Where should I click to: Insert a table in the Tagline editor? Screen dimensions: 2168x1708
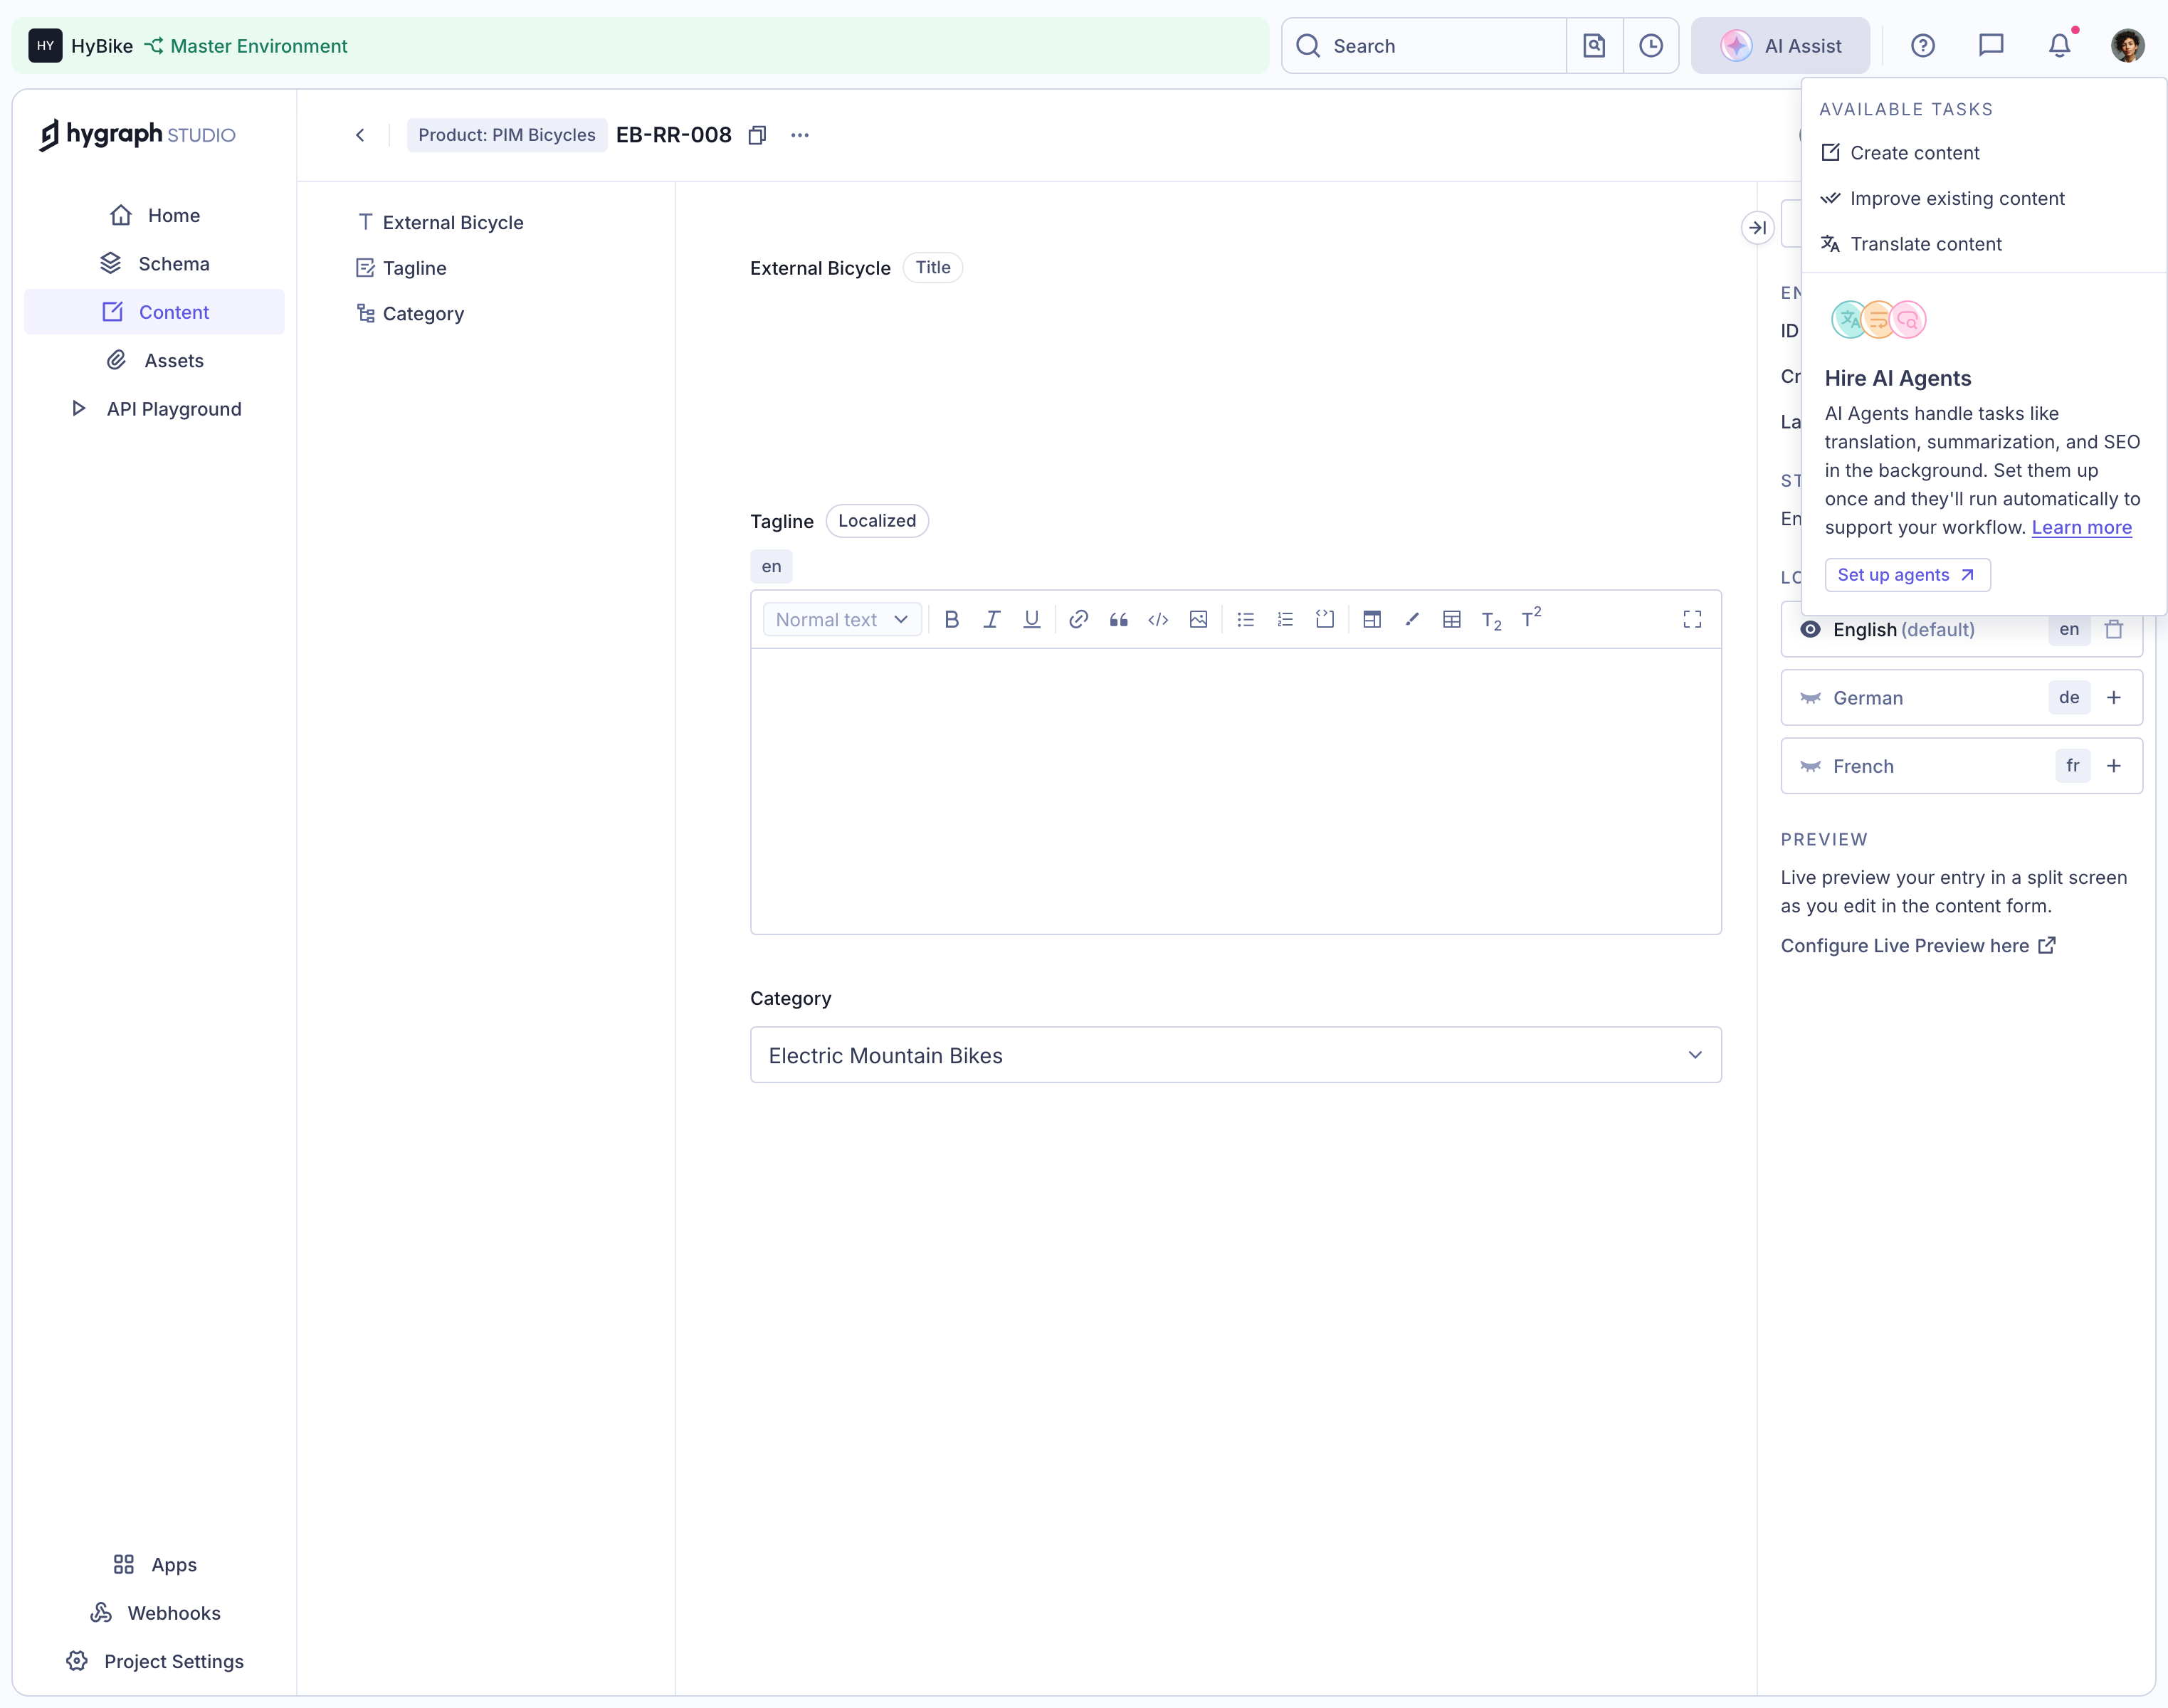click(x=1452, y=620)
